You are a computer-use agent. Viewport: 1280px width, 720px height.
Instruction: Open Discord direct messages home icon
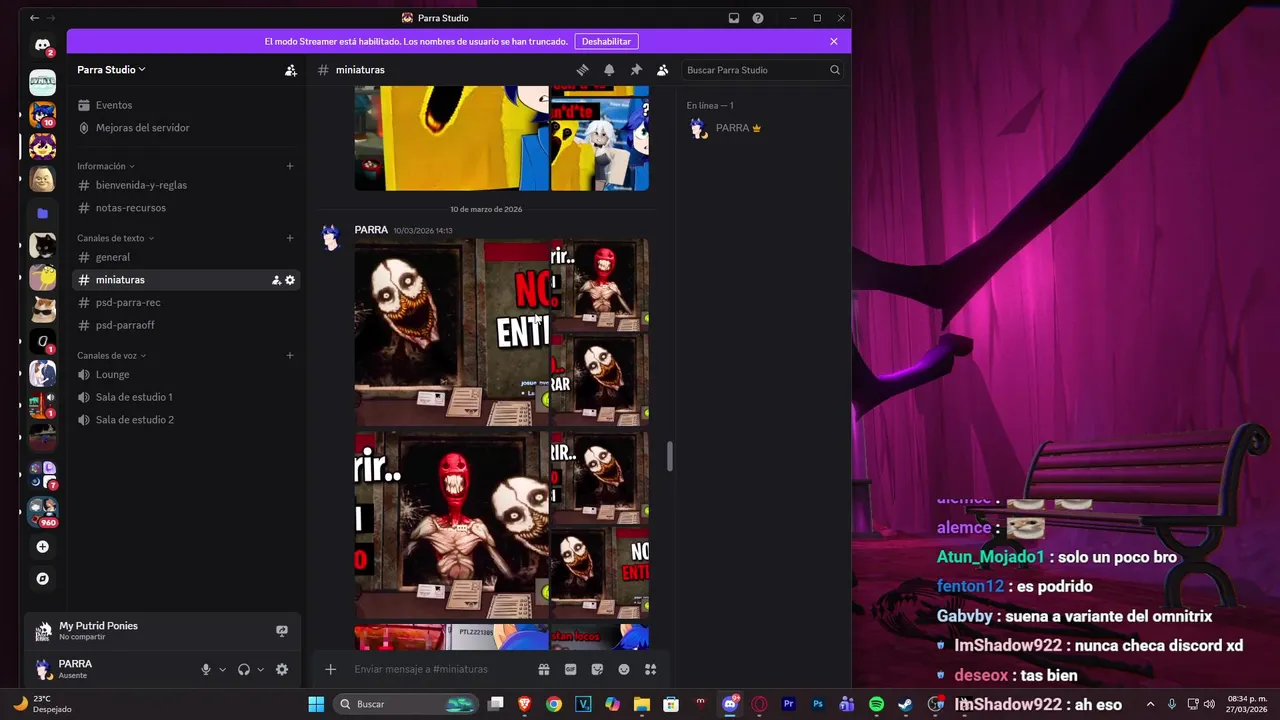[x=42, y=45]
